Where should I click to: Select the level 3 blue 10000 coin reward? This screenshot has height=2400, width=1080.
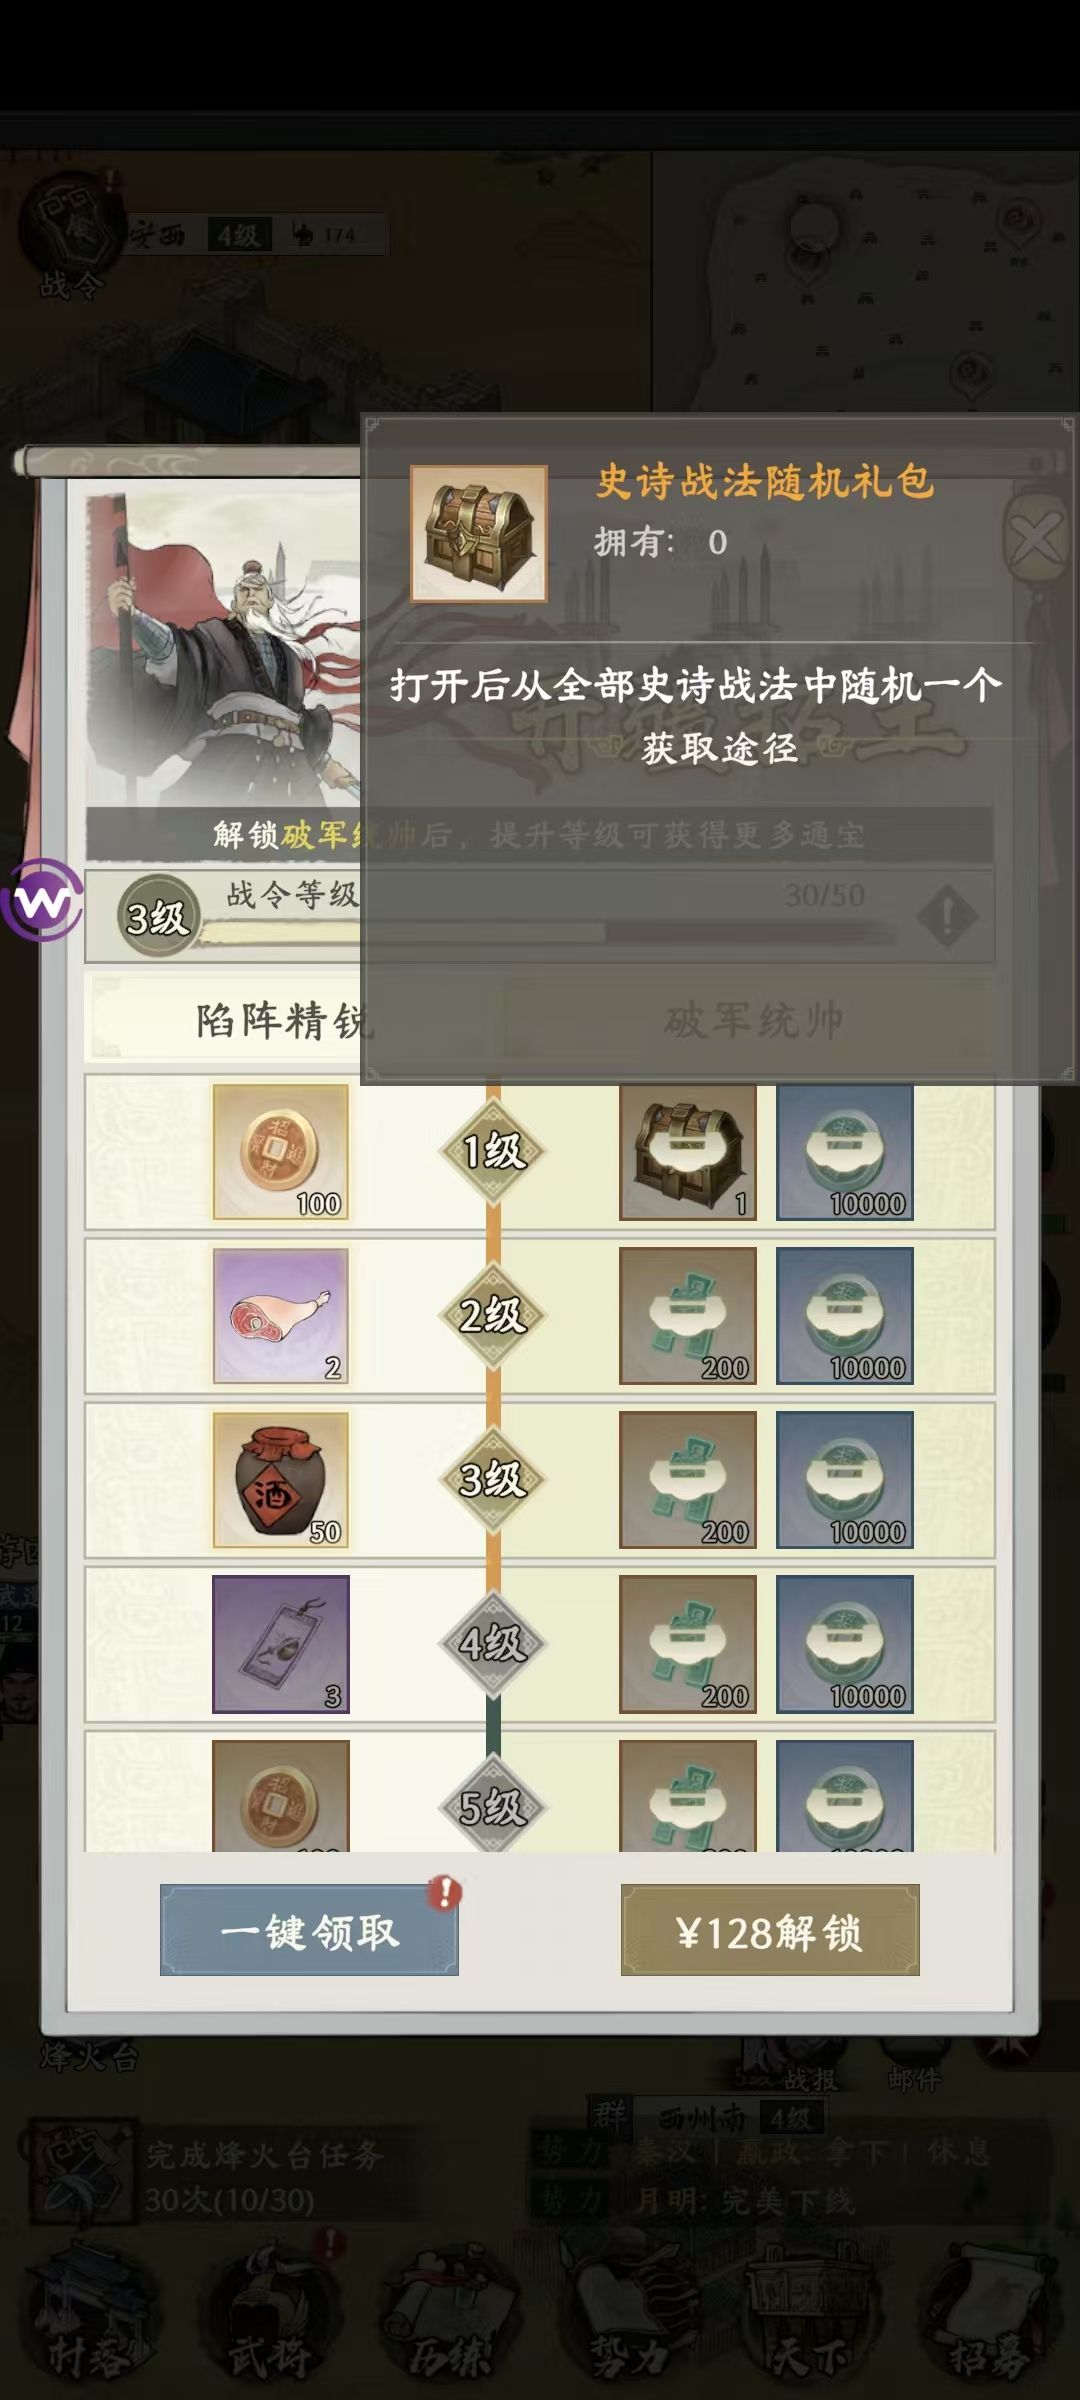tap(845, 1480)
